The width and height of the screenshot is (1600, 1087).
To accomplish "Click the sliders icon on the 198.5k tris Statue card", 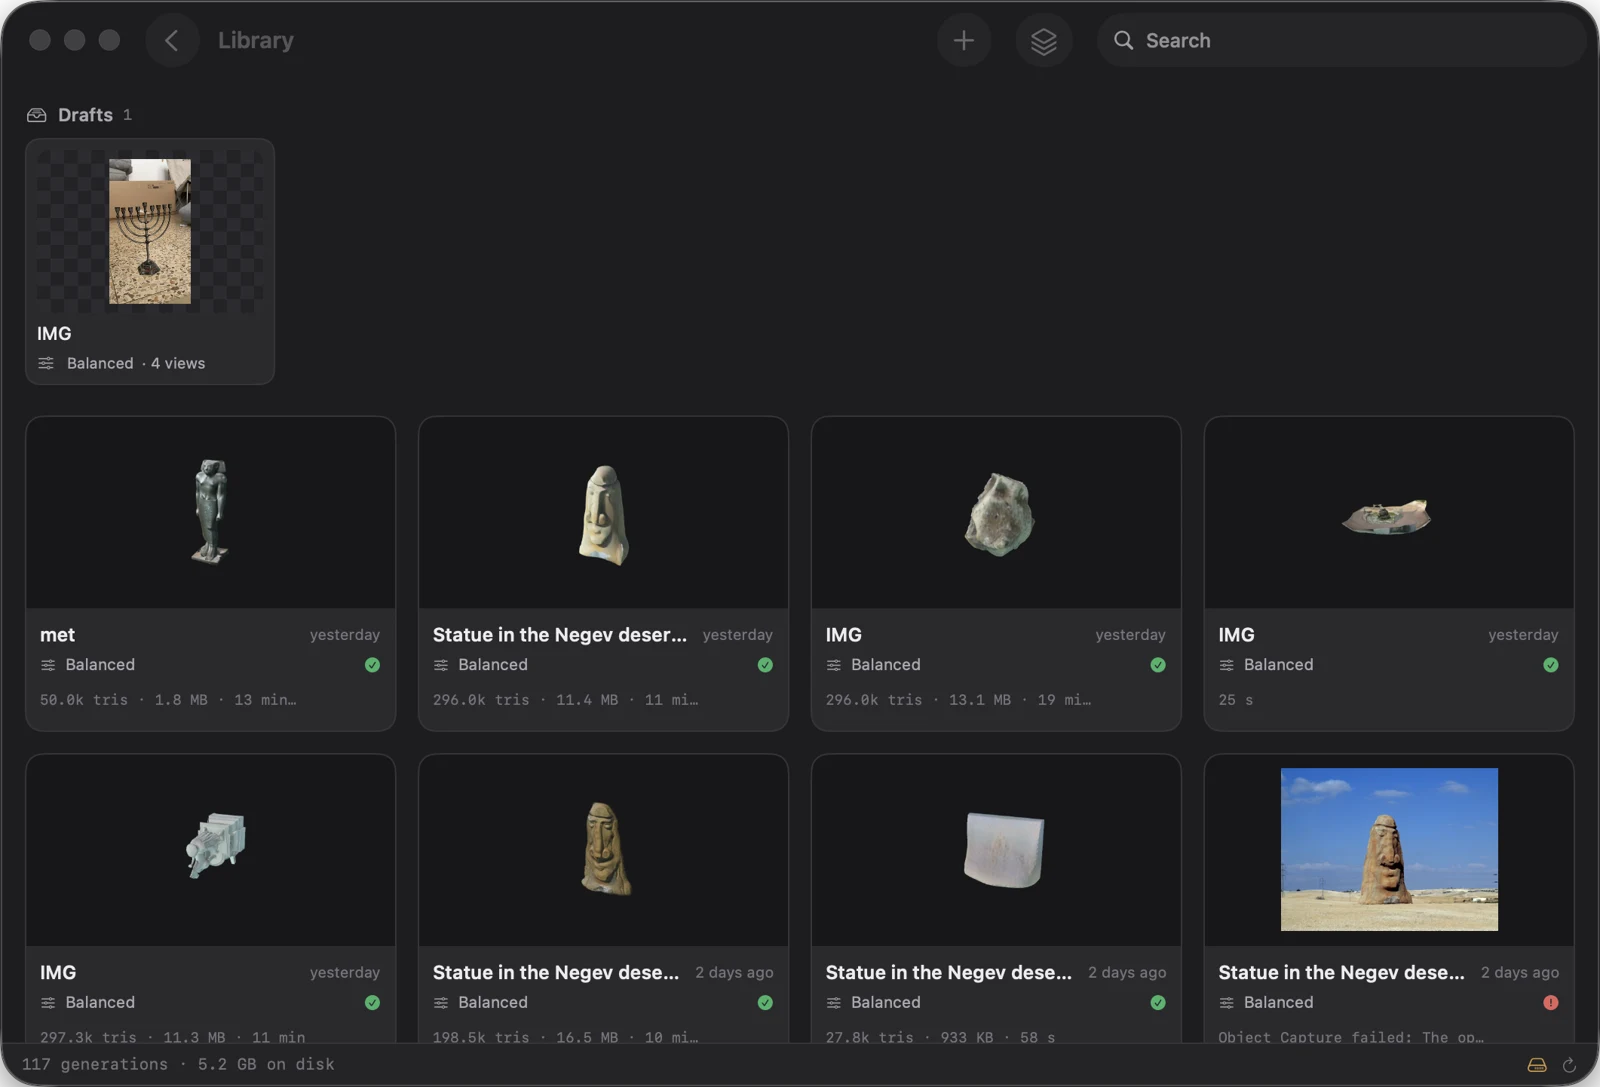I will 441,1003.
